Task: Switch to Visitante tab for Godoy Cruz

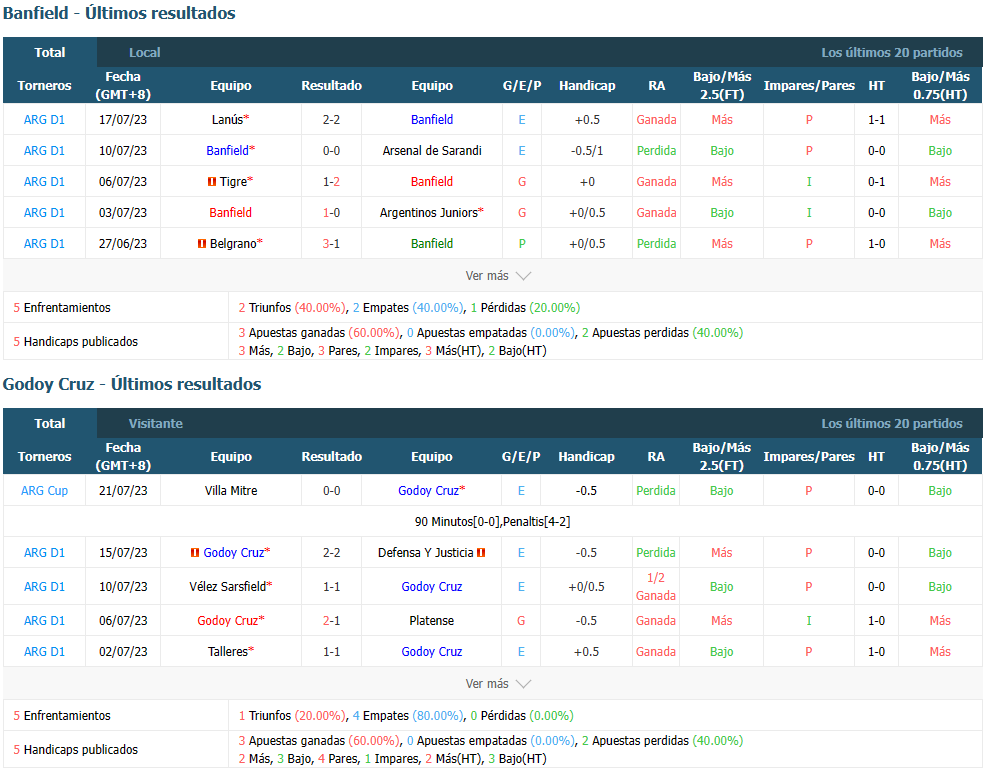Action: (156, 423)
